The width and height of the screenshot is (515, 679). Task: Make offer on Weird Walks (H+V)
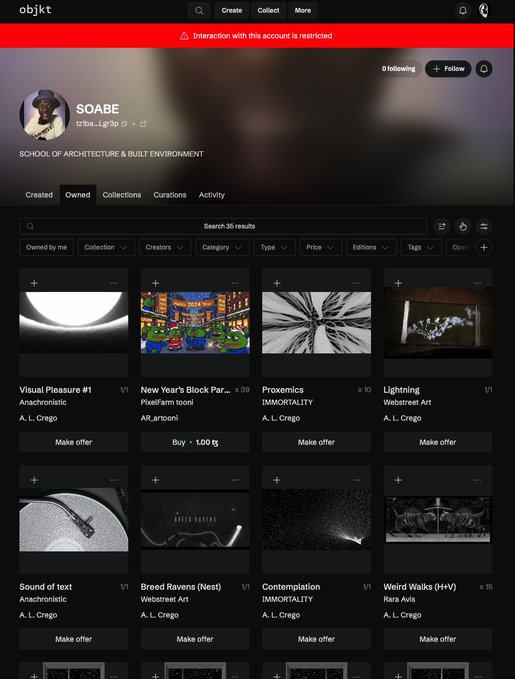(437, 639)
